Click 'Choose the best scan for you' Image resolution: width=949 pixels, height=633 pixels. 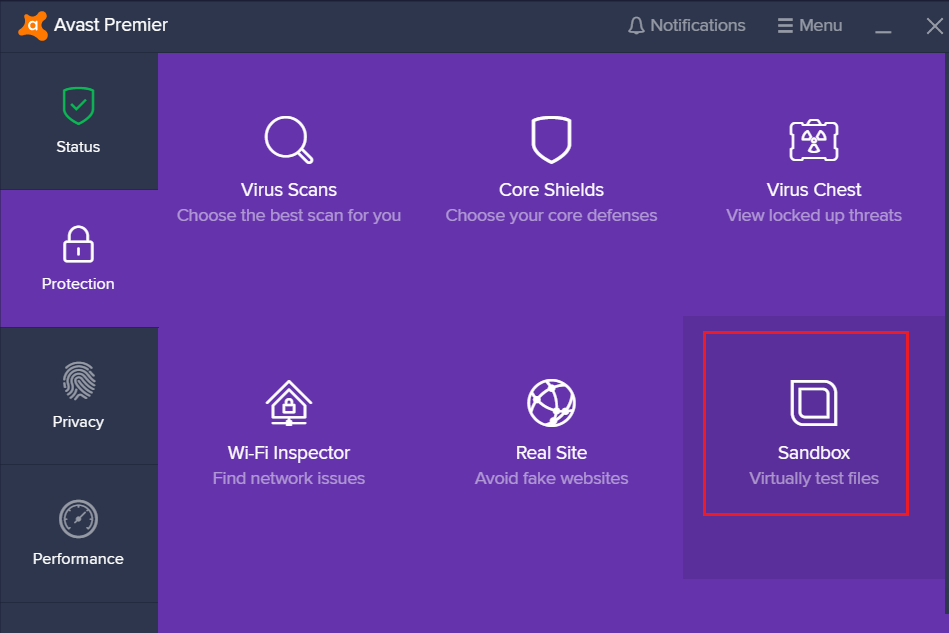pos(289,215)
